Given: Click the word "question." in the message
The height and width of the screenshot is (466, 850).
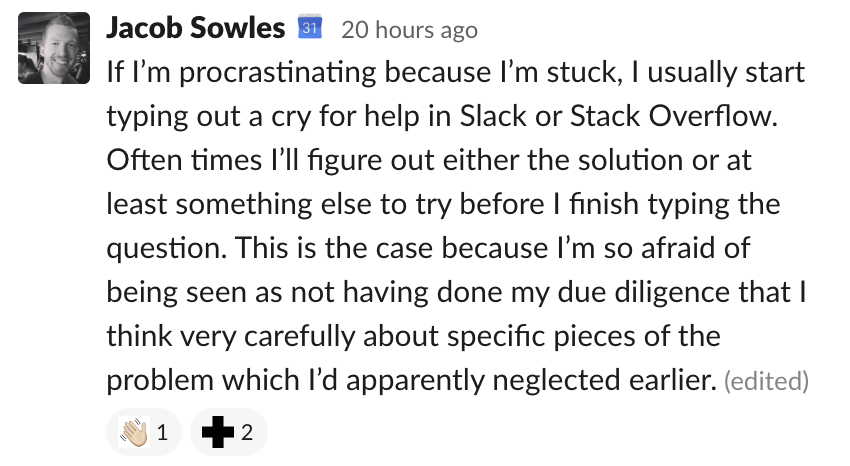Looking at the screenshot, I should click(167, 249).
